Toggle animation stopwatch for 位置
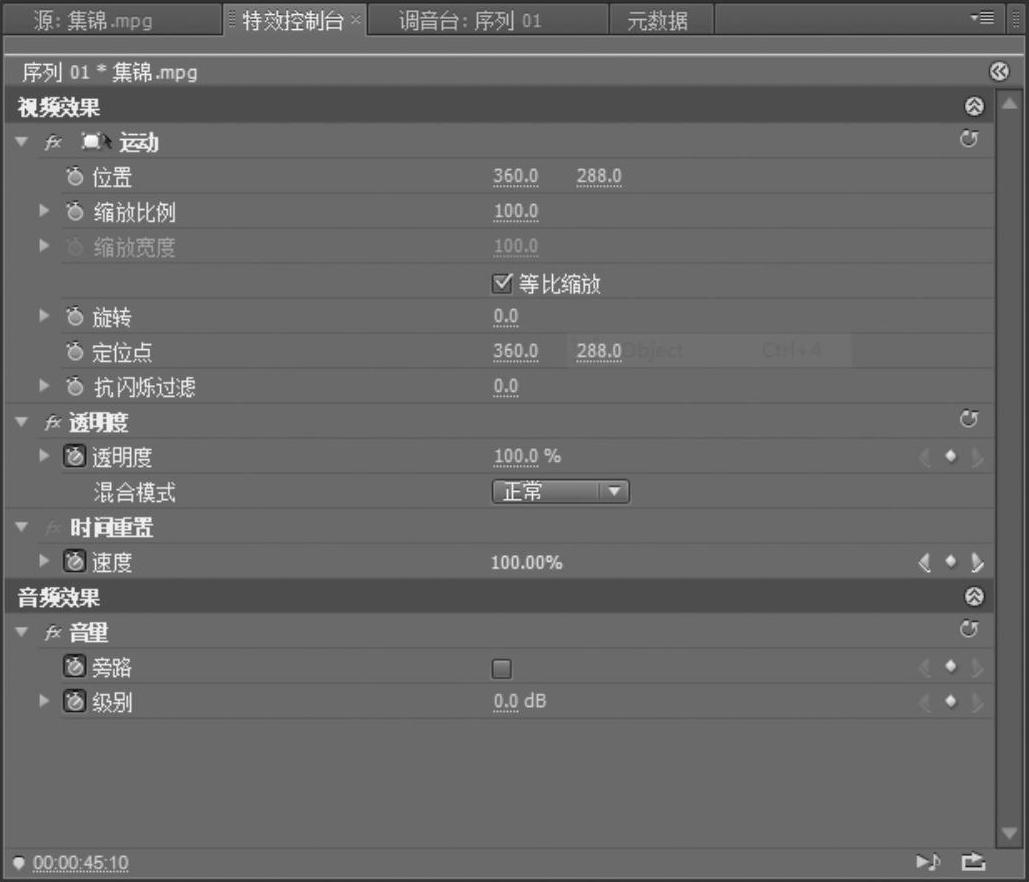The width and height of the screenshot is (1029, 882). tap(75, 176)
